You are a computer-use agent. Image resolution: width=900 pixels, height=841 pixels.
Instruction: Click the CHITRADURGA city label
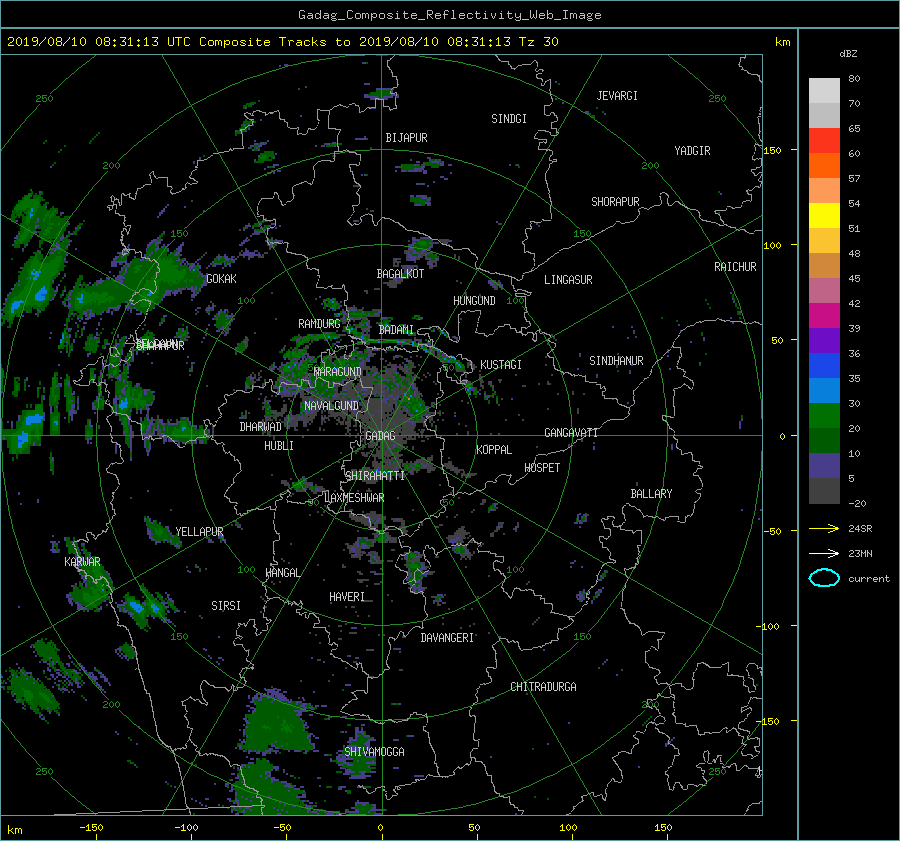[x=544, y=687]
